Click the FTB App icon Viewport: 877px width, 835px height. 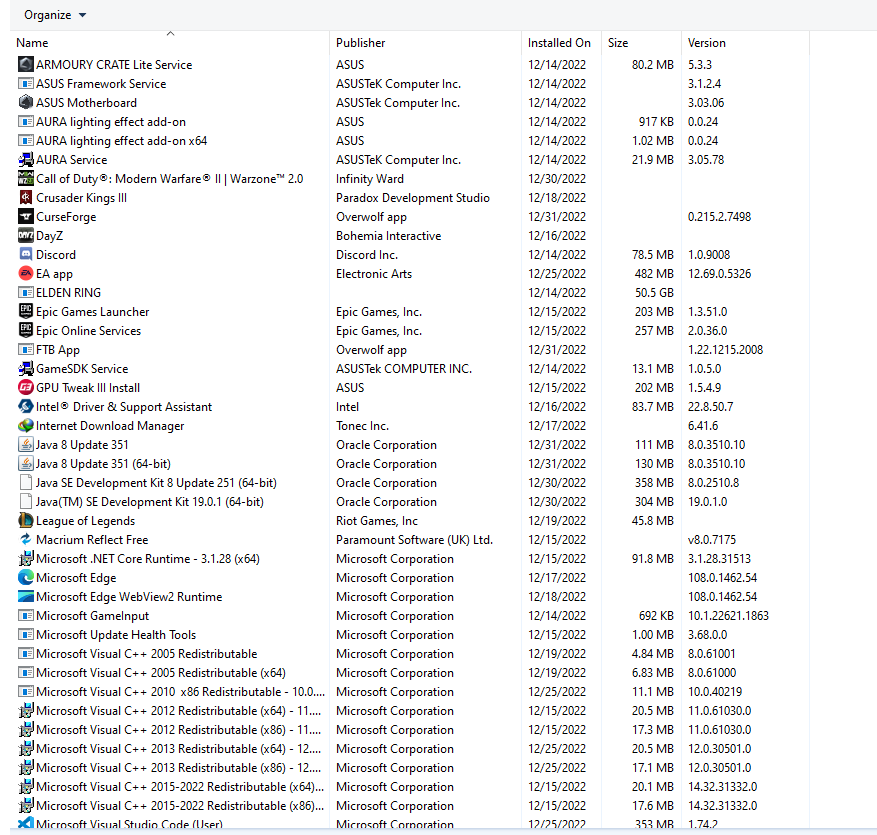coord(26,350)
